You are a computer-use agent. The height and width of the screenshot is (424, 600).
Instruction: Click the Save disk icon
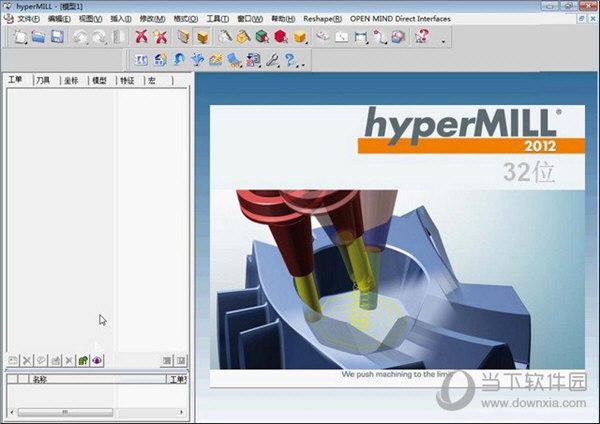[x=57, y=37]
